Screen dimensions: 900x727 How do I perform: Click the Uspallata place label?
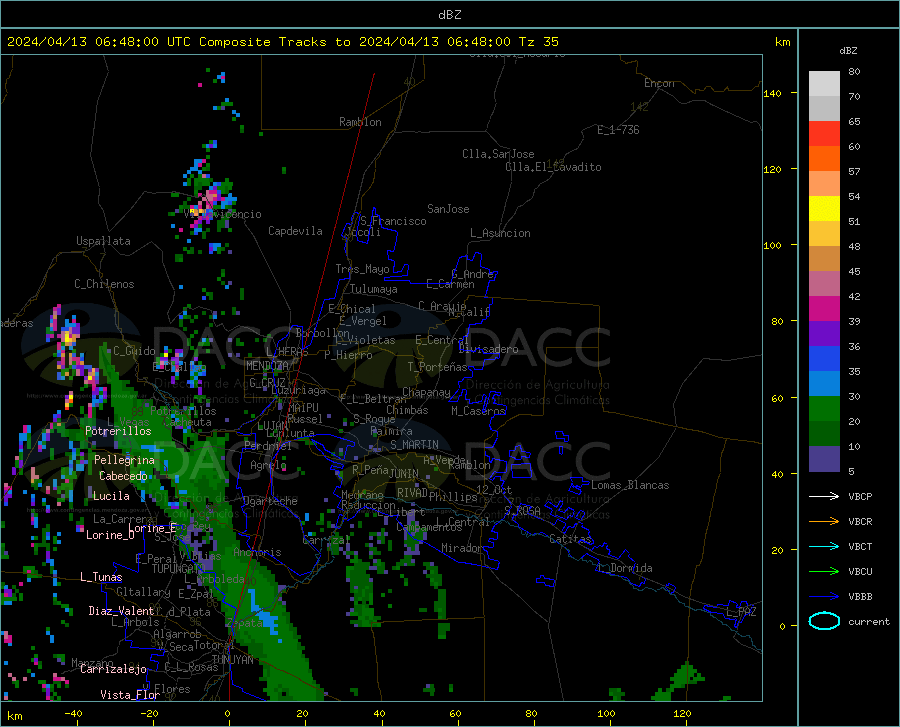click(x=103, y=241)
